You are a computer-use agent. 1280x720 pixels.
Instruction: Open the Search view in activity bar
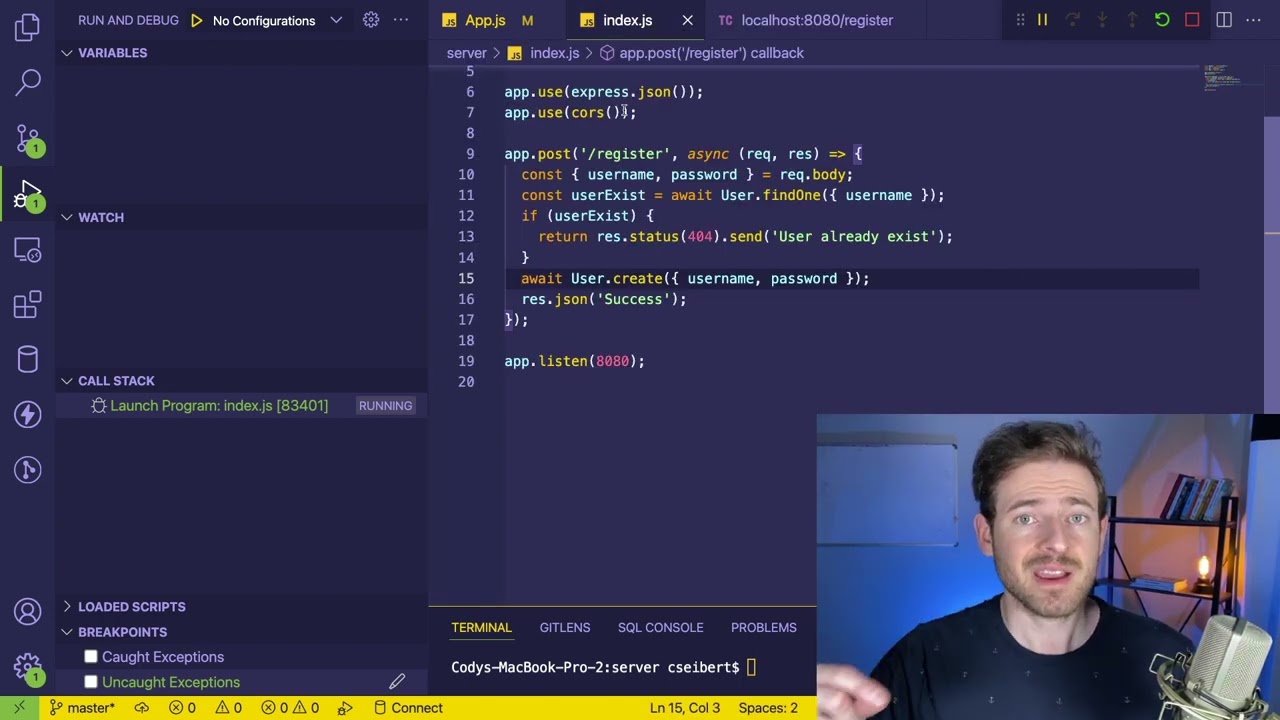(x=28, y=82)
